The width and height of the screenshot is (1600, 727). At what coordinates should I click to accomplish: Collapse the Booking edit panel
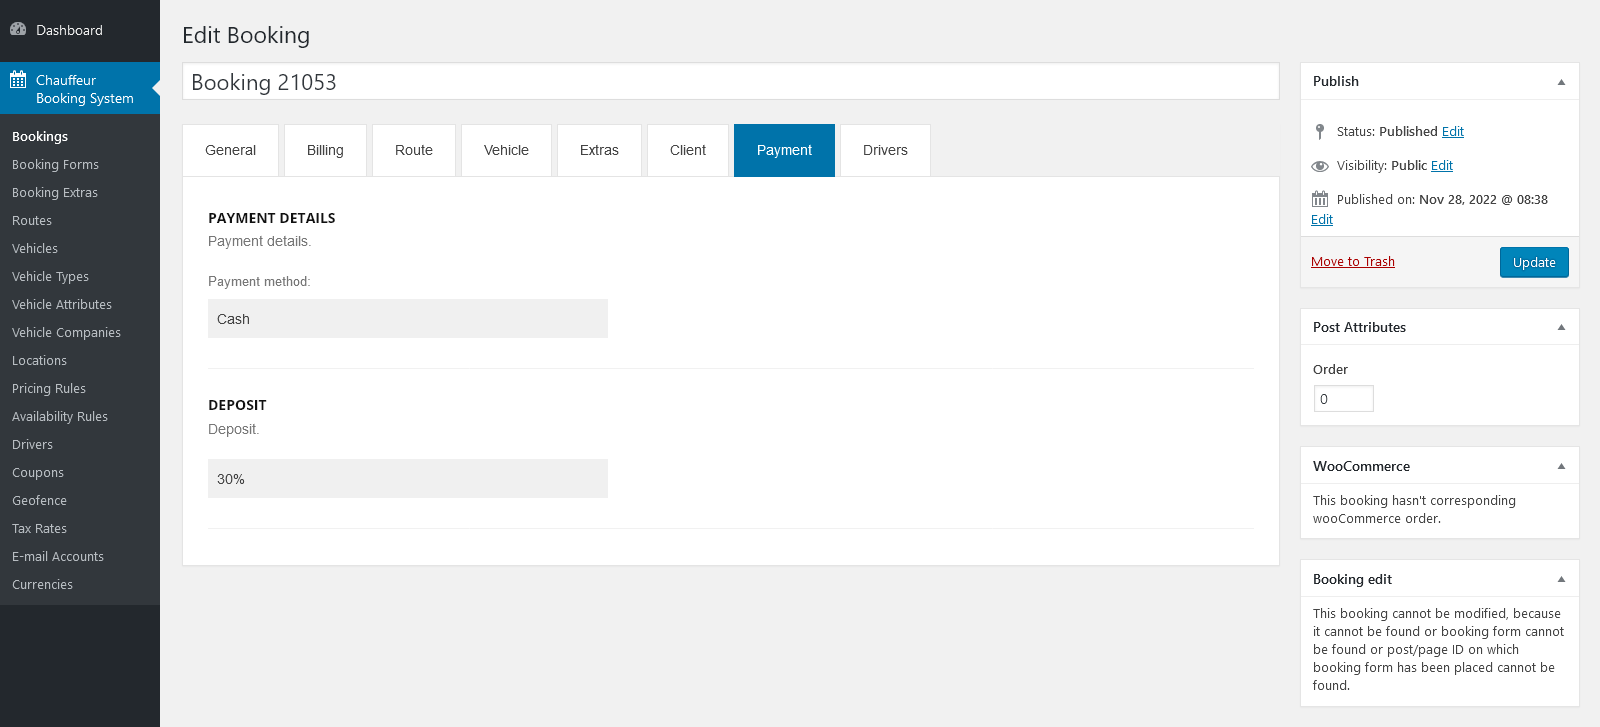click(x=1561, y=579)
